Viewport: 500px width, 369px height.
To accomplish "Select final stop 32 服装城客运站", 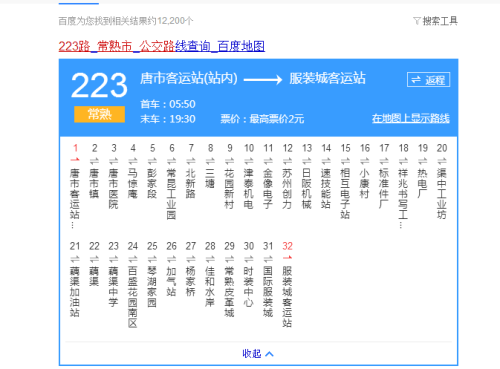I will tap(288, 297).
